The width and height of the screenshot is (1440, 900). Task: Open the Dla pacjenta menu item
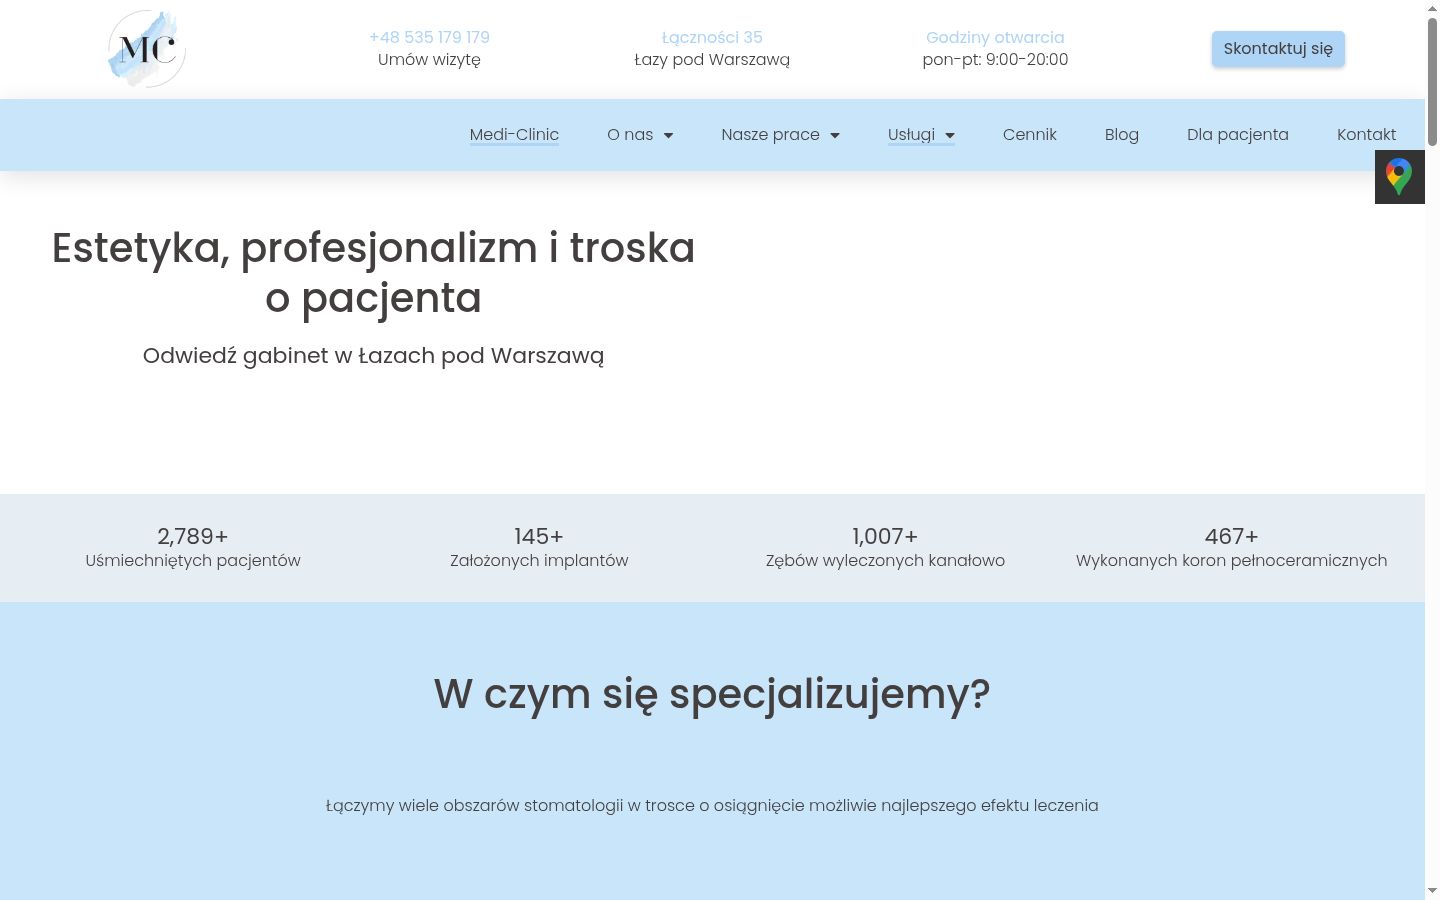[x=1238, y=135]
